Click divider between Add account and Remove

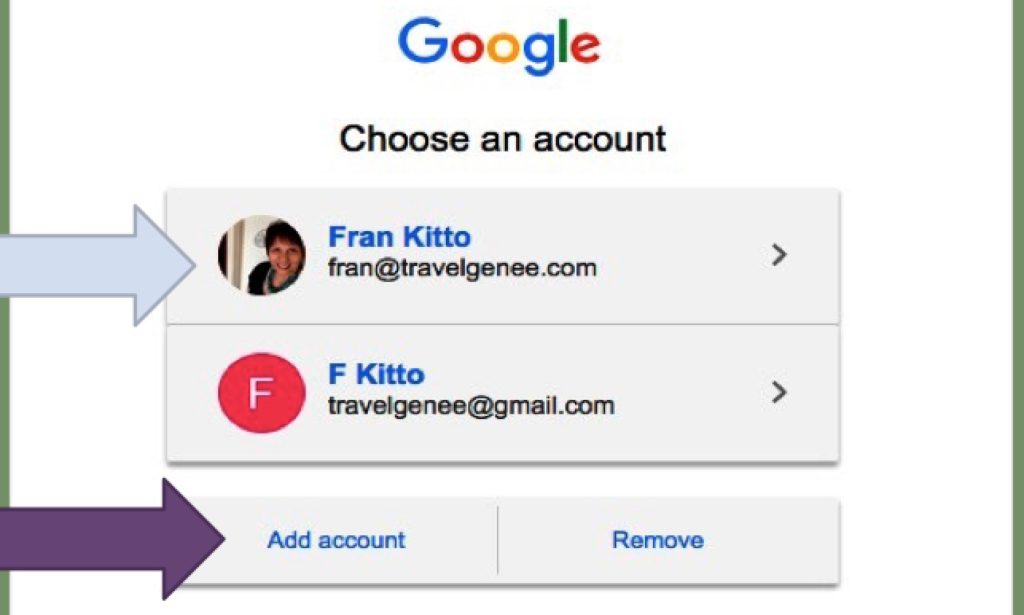pos(498,540)
